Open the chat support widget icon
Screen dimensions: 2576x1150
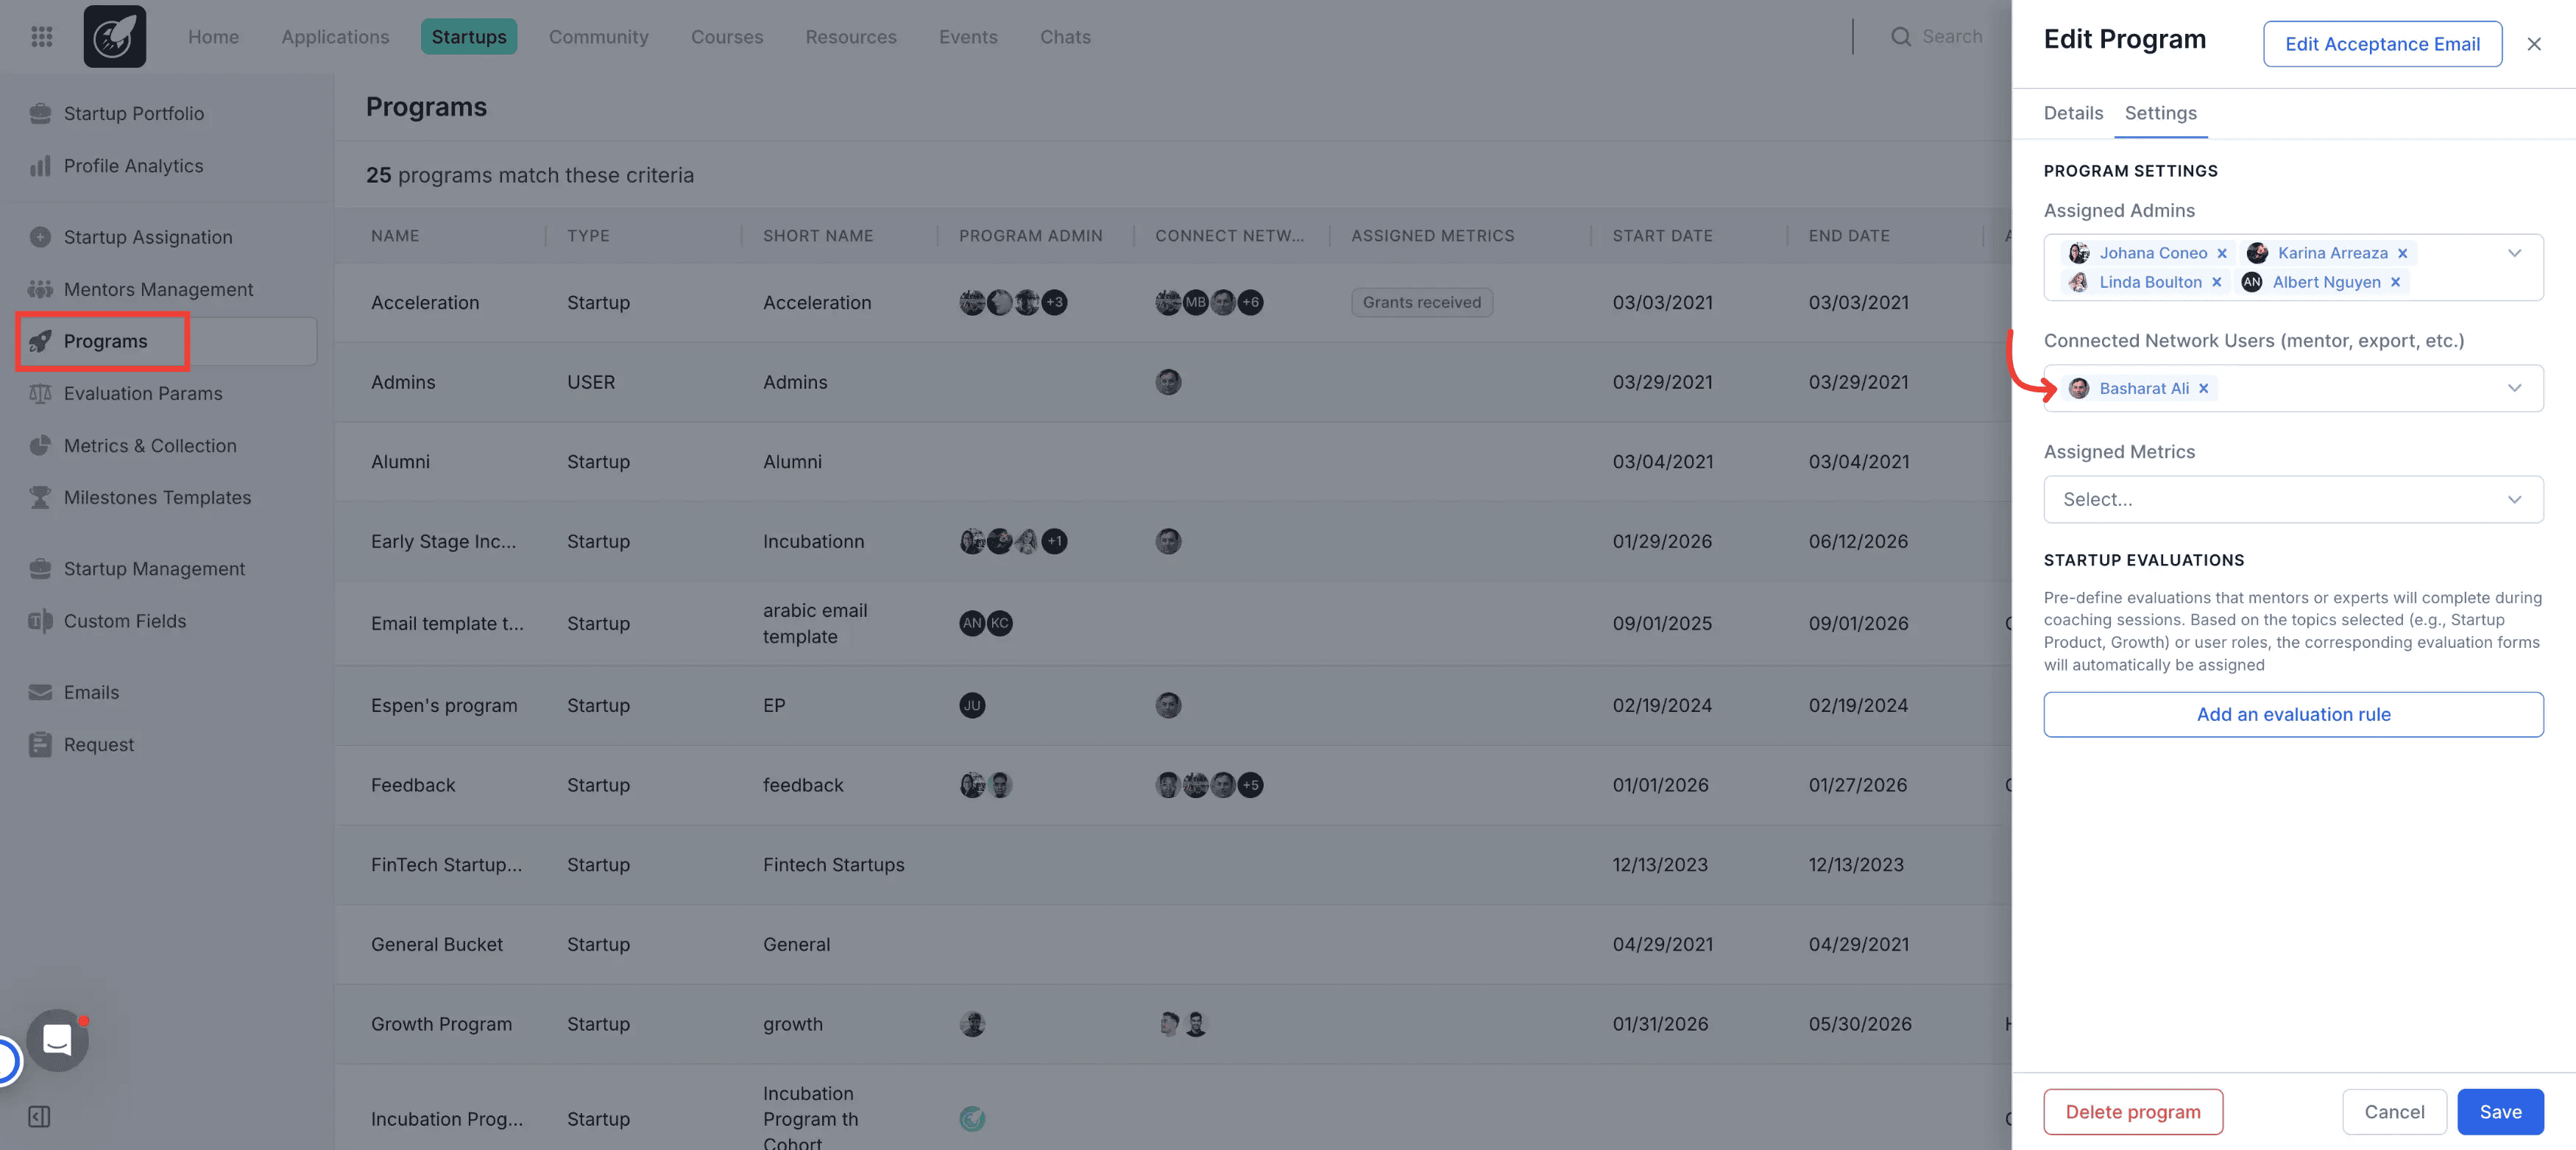point(57,1040)
